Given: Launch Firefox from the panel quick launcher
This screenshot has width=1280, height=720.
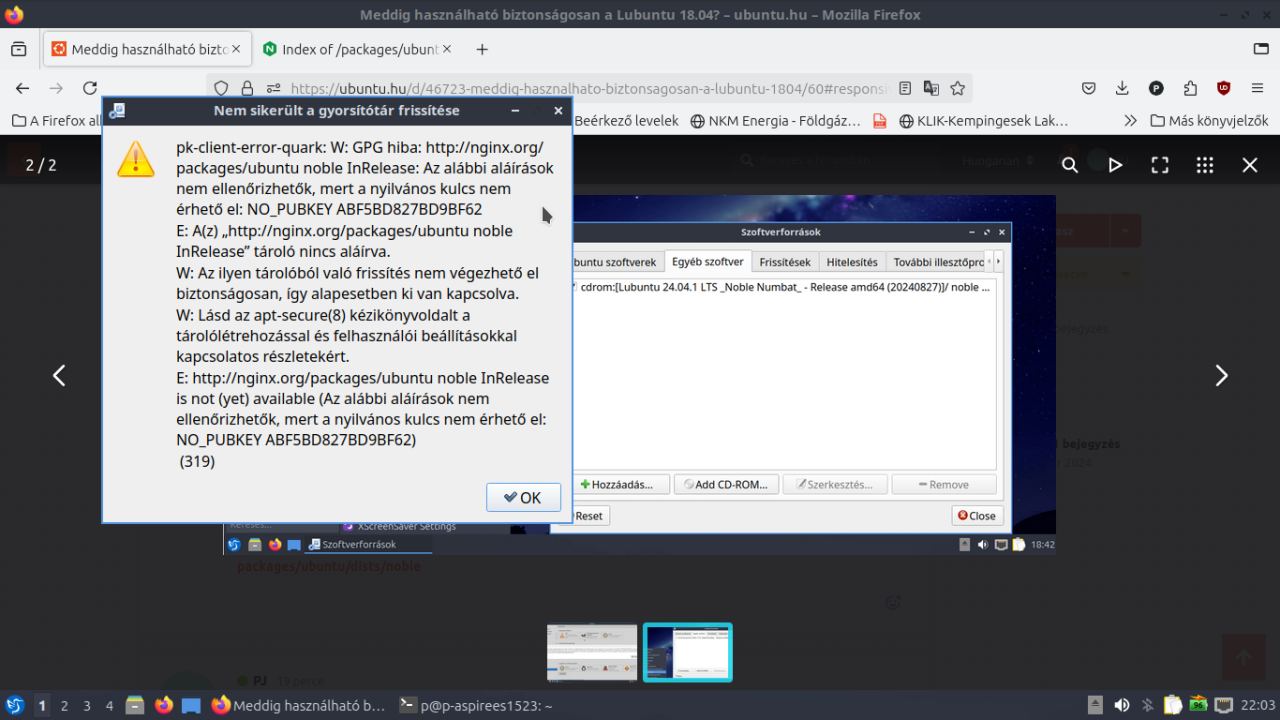Looking at the screenshot, I should tap(164, 705).
